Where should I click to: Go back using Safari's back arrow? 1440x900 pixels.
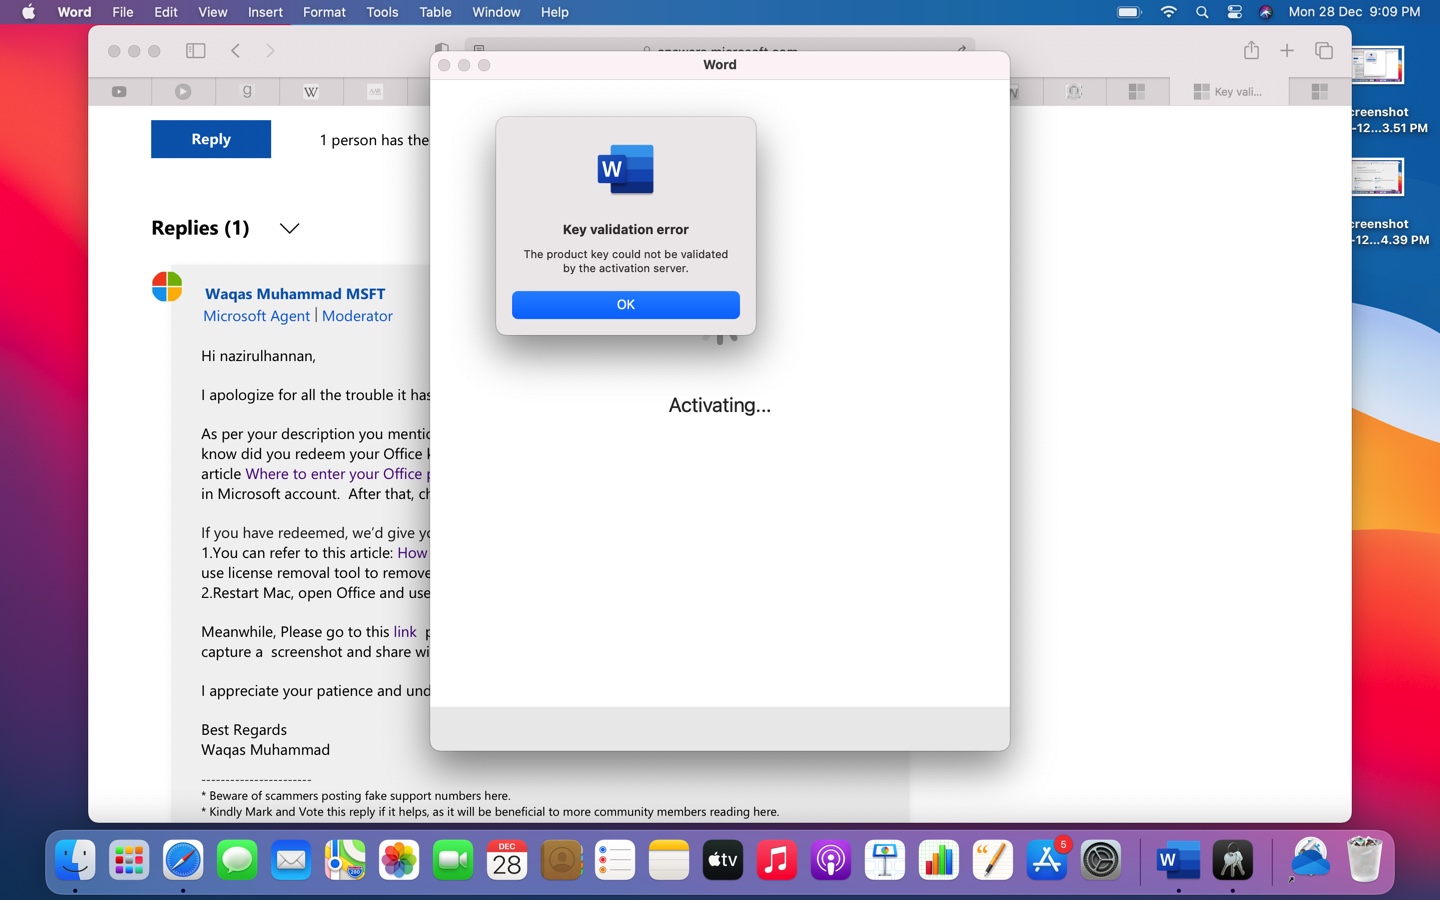(x=236, y=51)
